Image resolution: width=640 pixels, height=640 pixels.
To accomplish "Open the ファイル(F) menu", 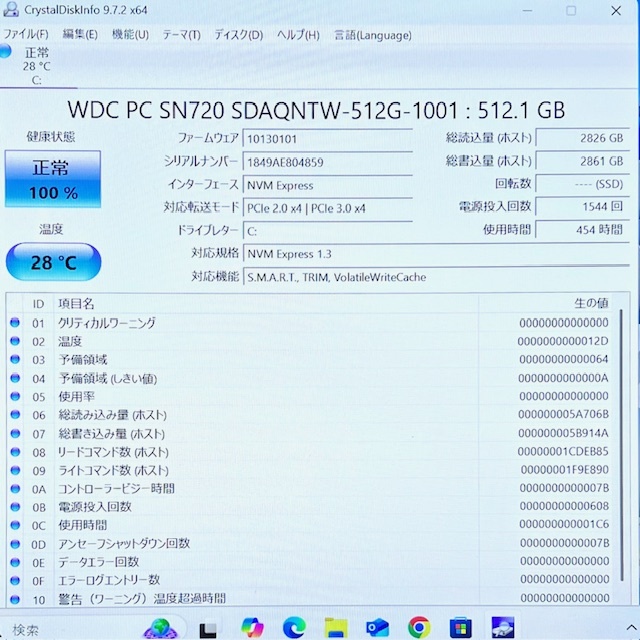I will pyautogui.click(x=26, y=35).
